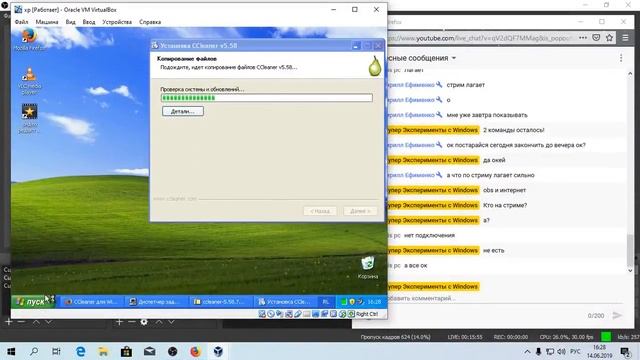This screenshot has height=360, width=640.
Task: Open the Input menu in VirtualBox
Action: click(89, 22)
